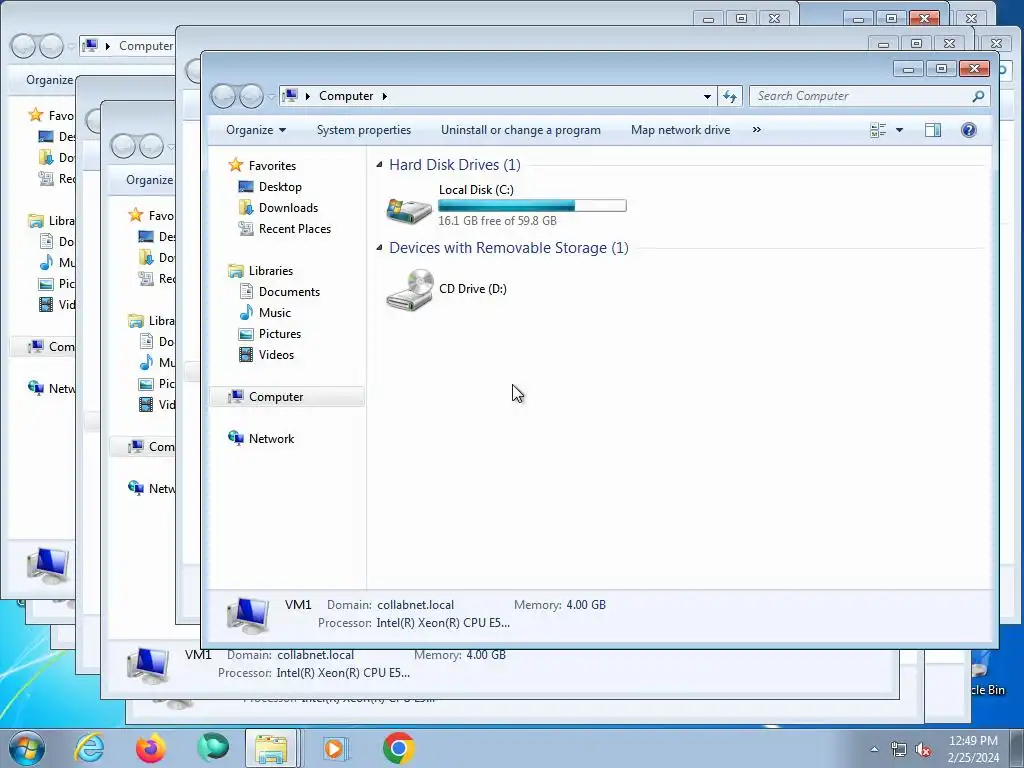Open the Help question mark icon
1024x768 pixels.
(x=968, y=130)
